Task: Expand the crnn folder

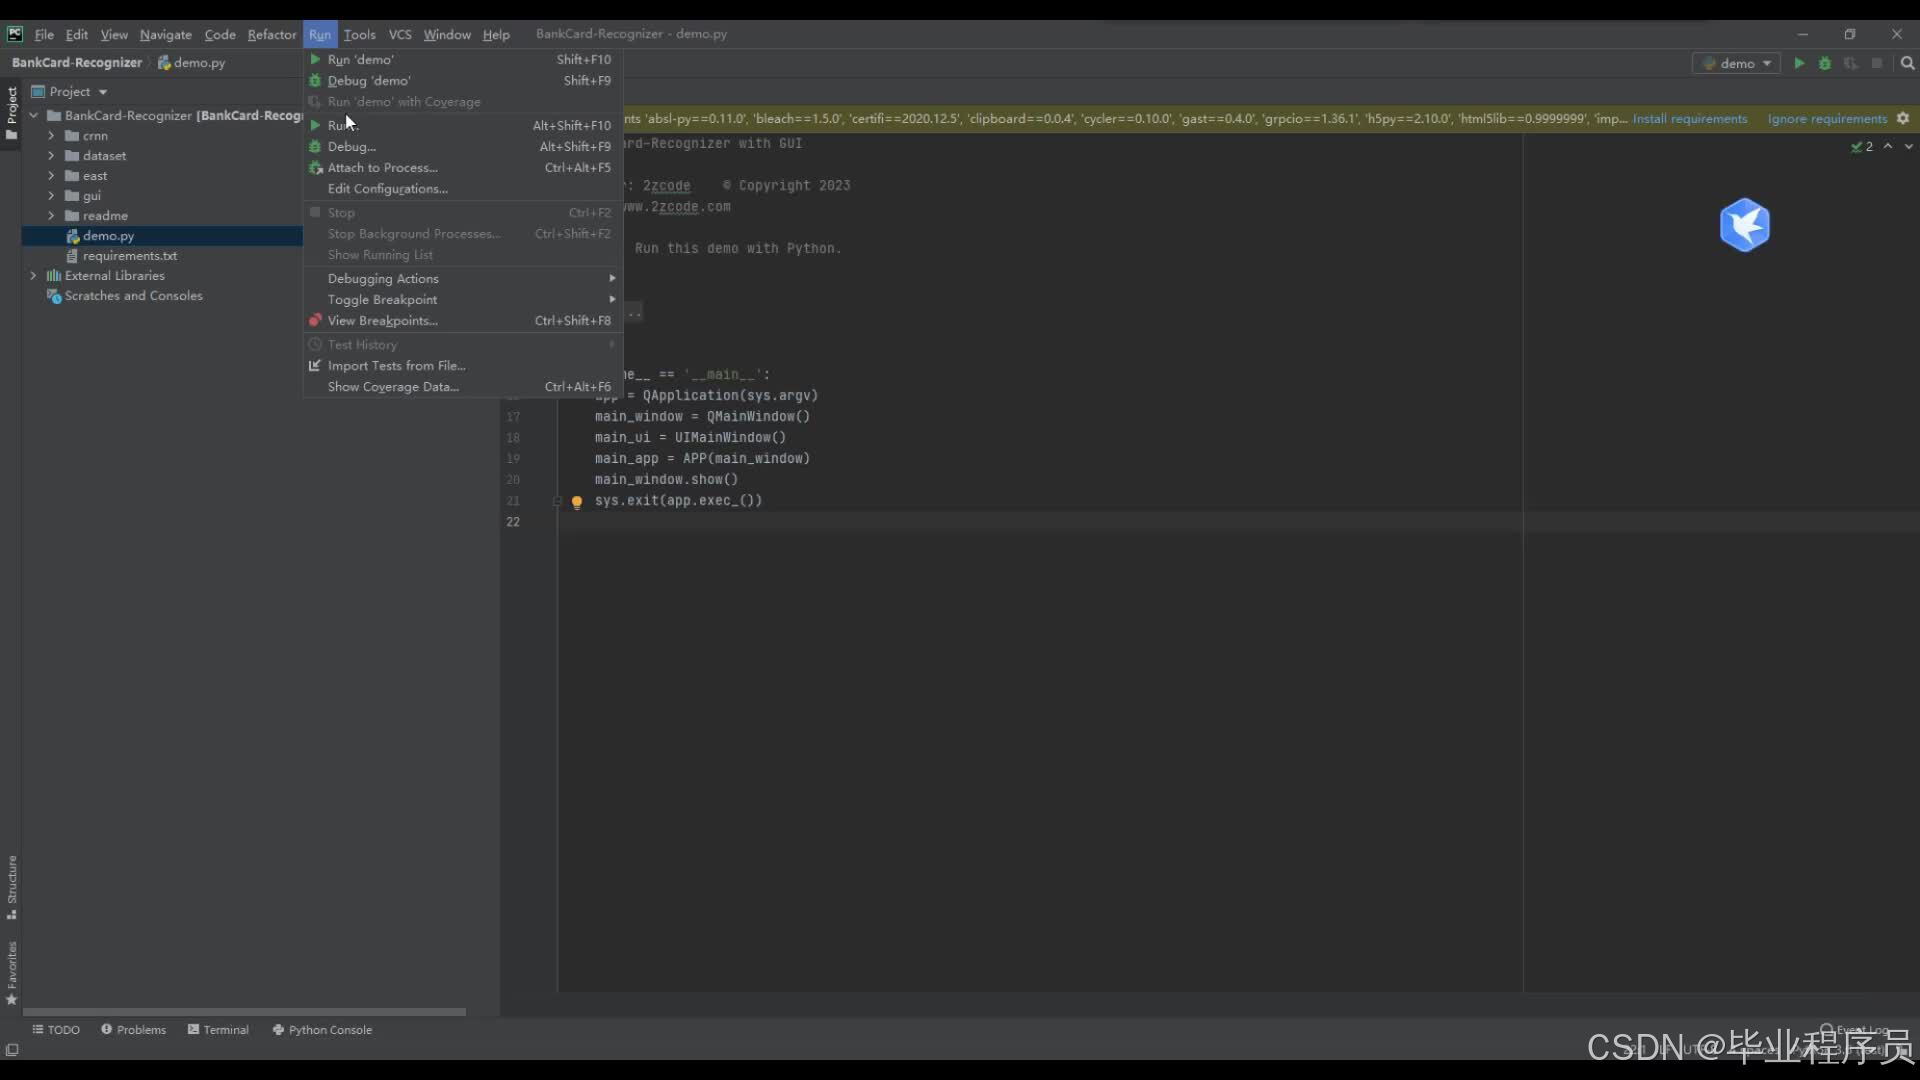Action: coord(51,136)
